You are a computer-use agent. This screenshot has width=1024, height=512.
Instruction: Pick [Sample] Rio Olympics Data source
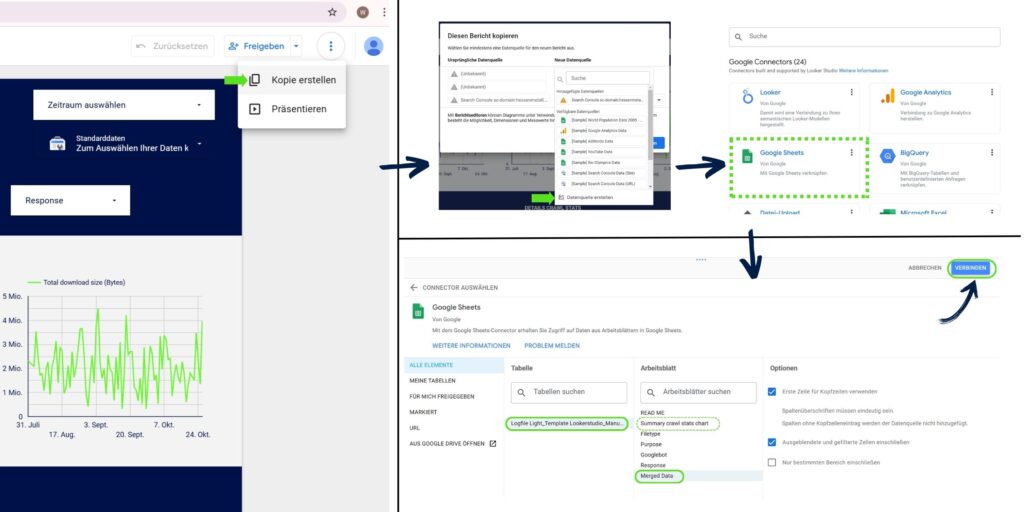point(601,162)
